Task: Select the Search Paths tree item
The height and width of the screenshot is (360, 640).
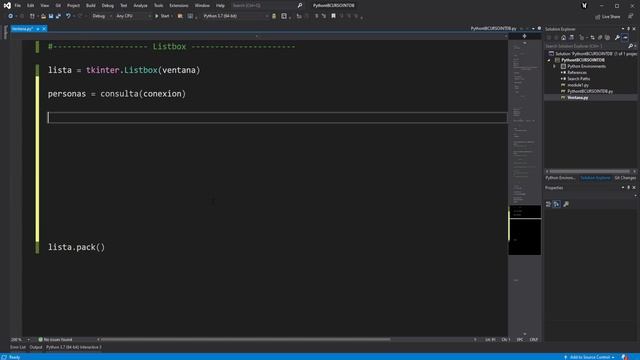Action: point(578,79)
